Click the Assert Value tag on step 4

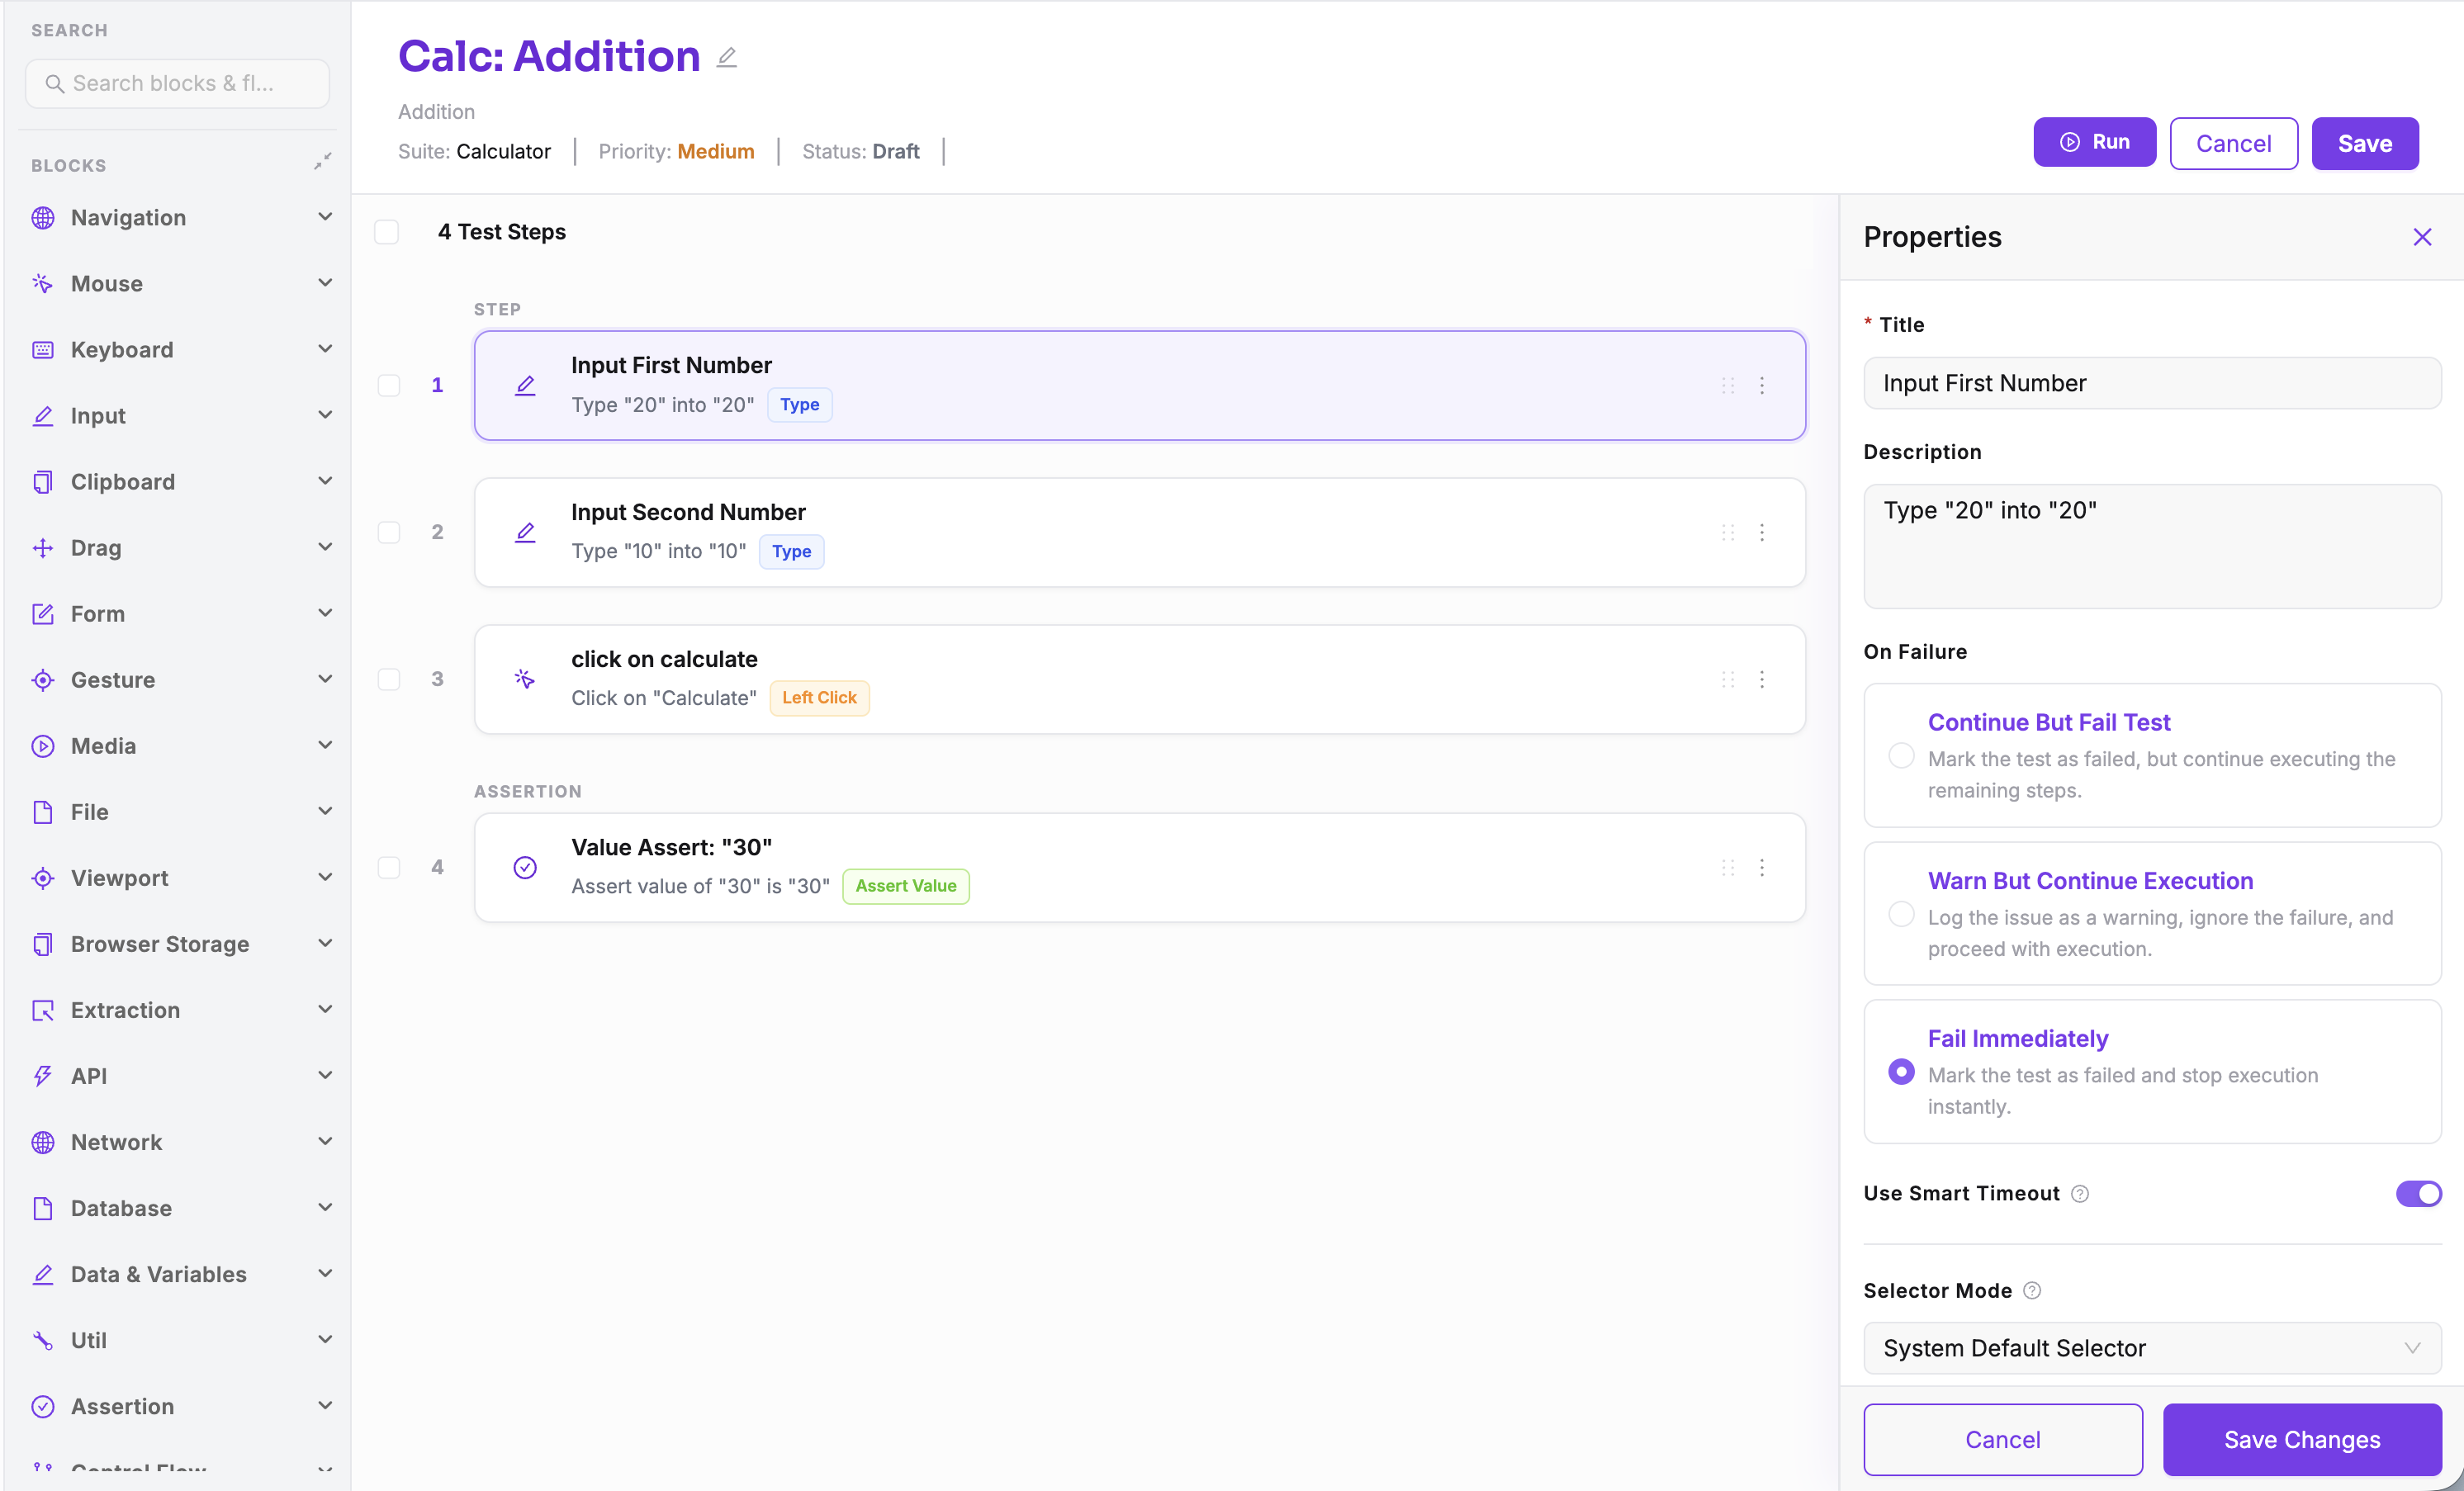906,887
